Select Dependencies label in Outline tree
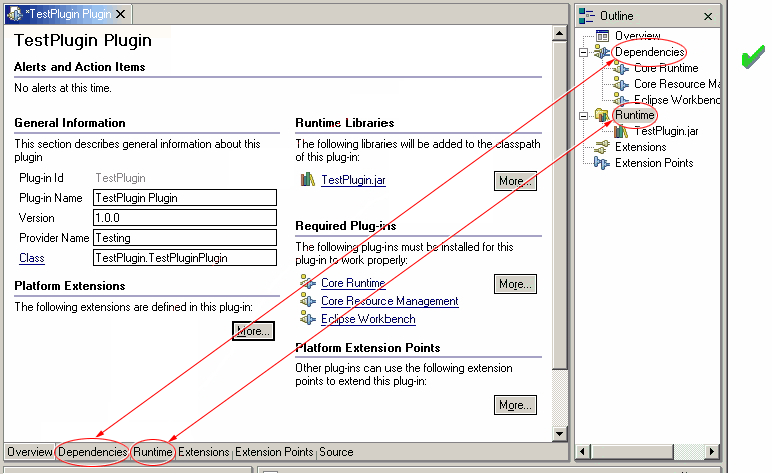 coord(649,52)
